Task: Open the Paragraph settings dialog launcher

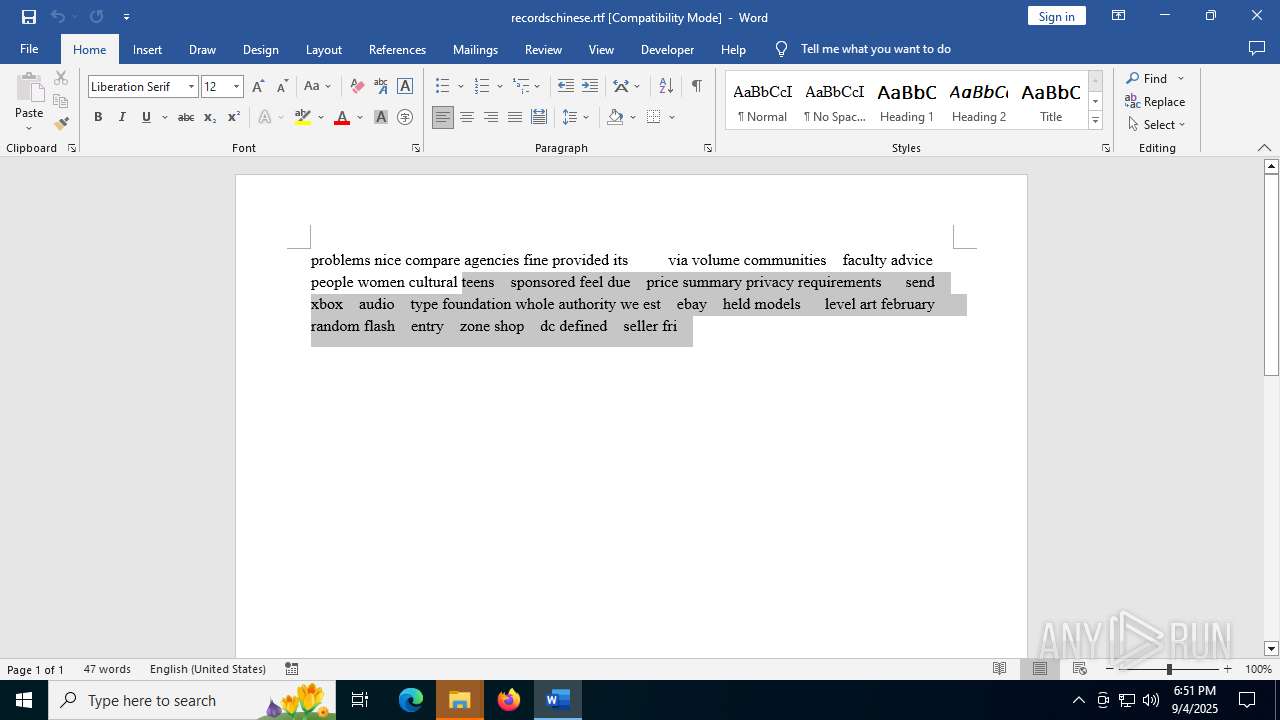Action: pyautogui.click(x=708, y=148)
